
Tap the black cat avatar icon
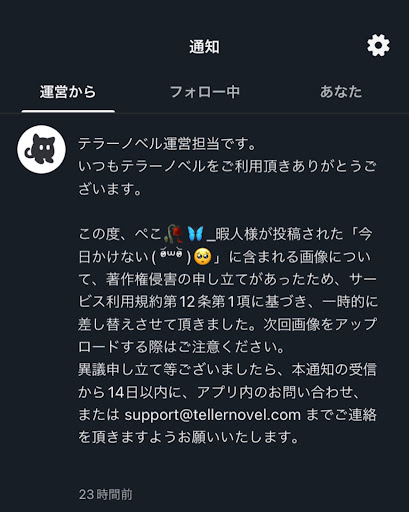(x=41, y=149)
